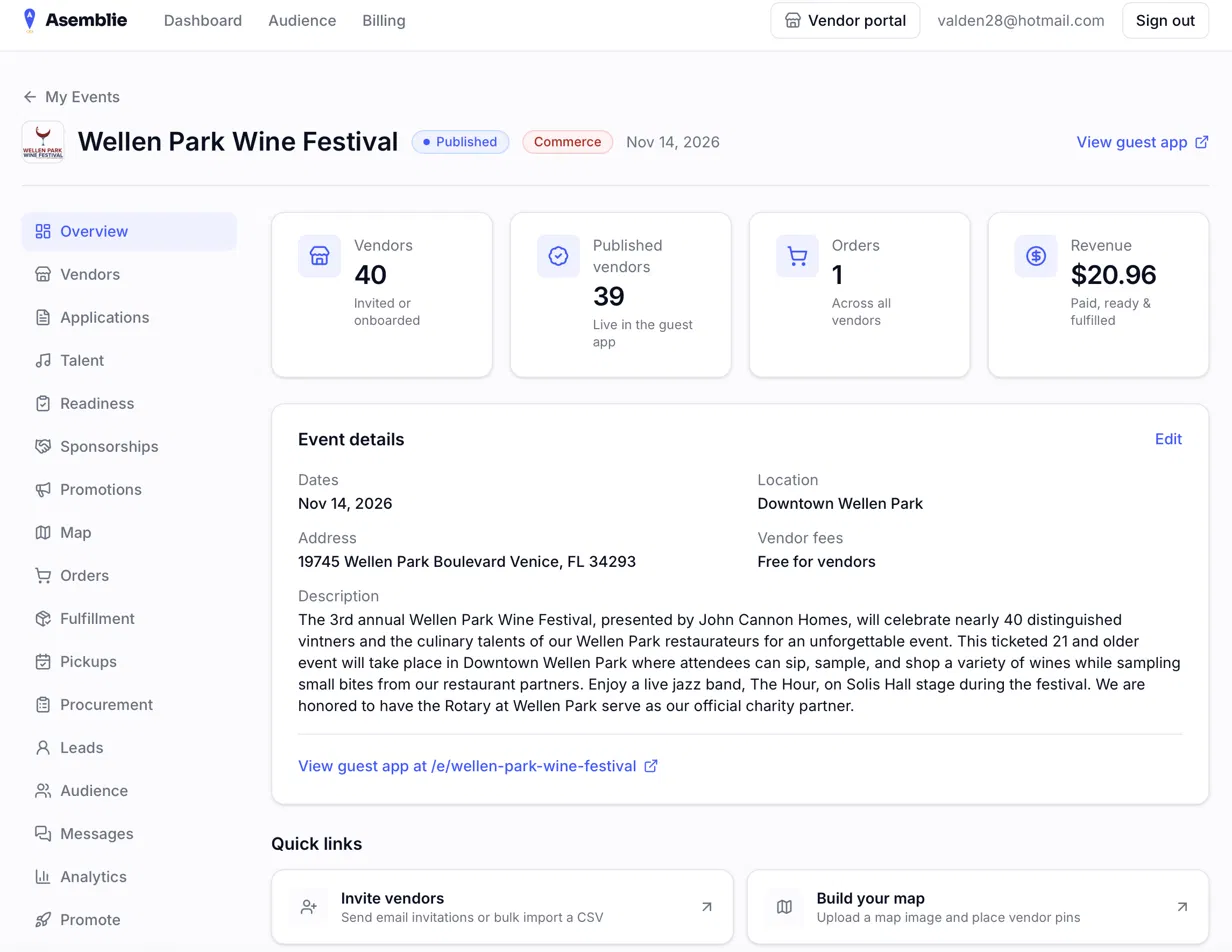Click the Readiness clipboard-check icon
Image resolution: width=1232 pixels, height=952 pixels.
[43, 403]
